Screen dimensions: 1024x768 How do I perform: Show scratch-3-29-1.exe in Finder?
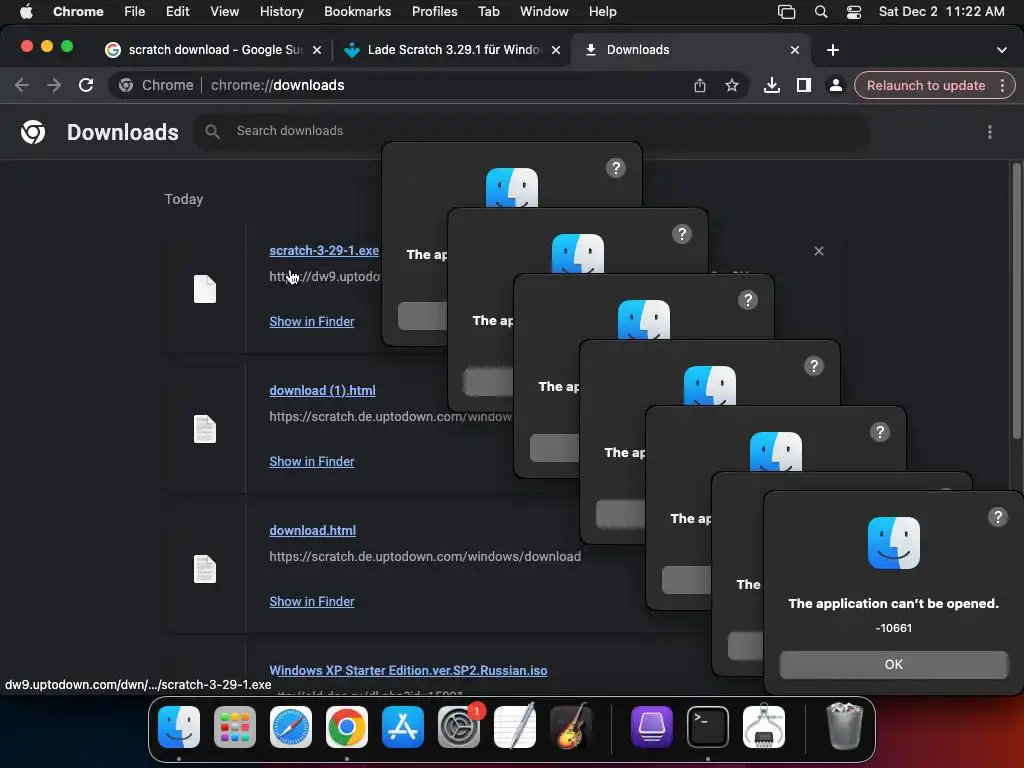312,321
